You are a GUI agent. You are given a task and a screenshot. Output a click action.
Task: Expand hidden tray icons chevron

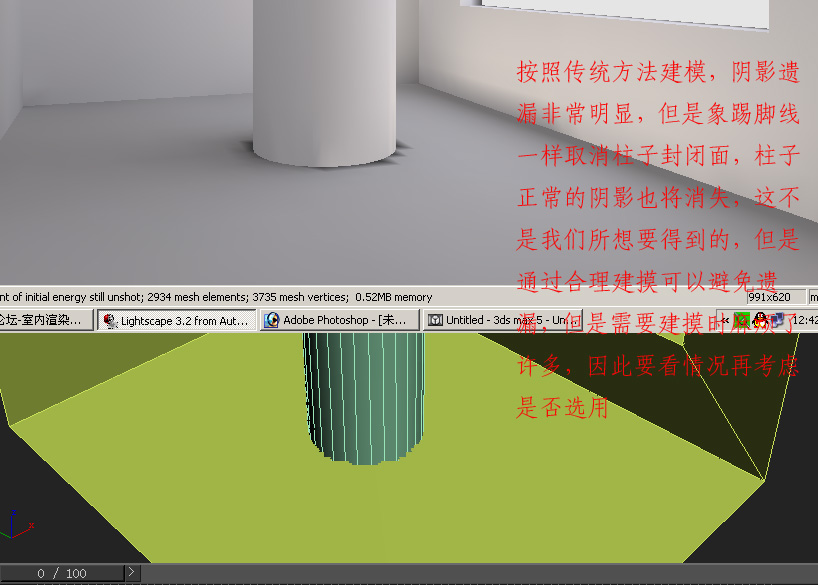click(x=725, y=320)
